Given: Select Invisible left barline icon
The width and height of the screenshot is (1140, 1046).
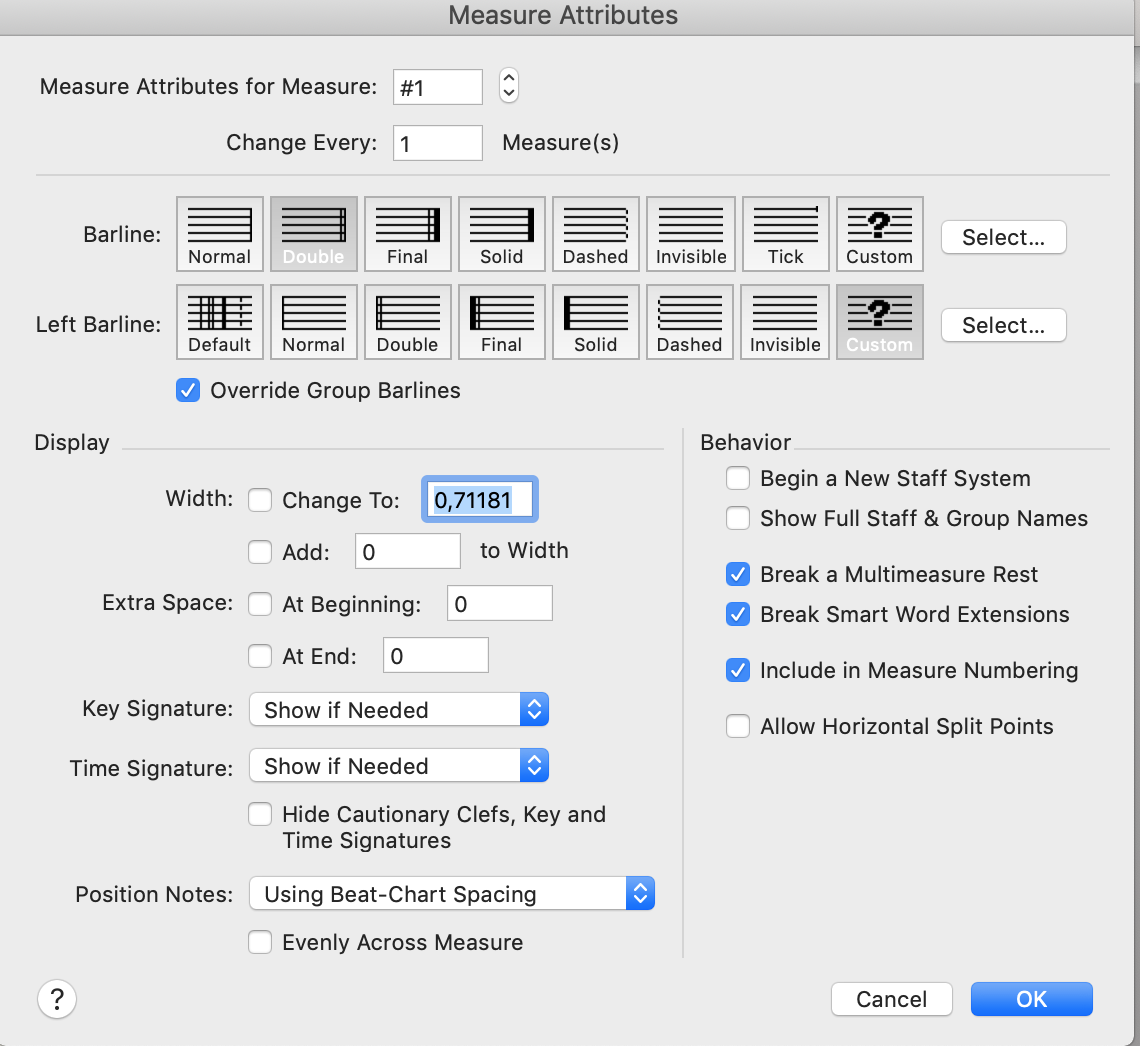Looking at the screenshot, I should (785, 322).
